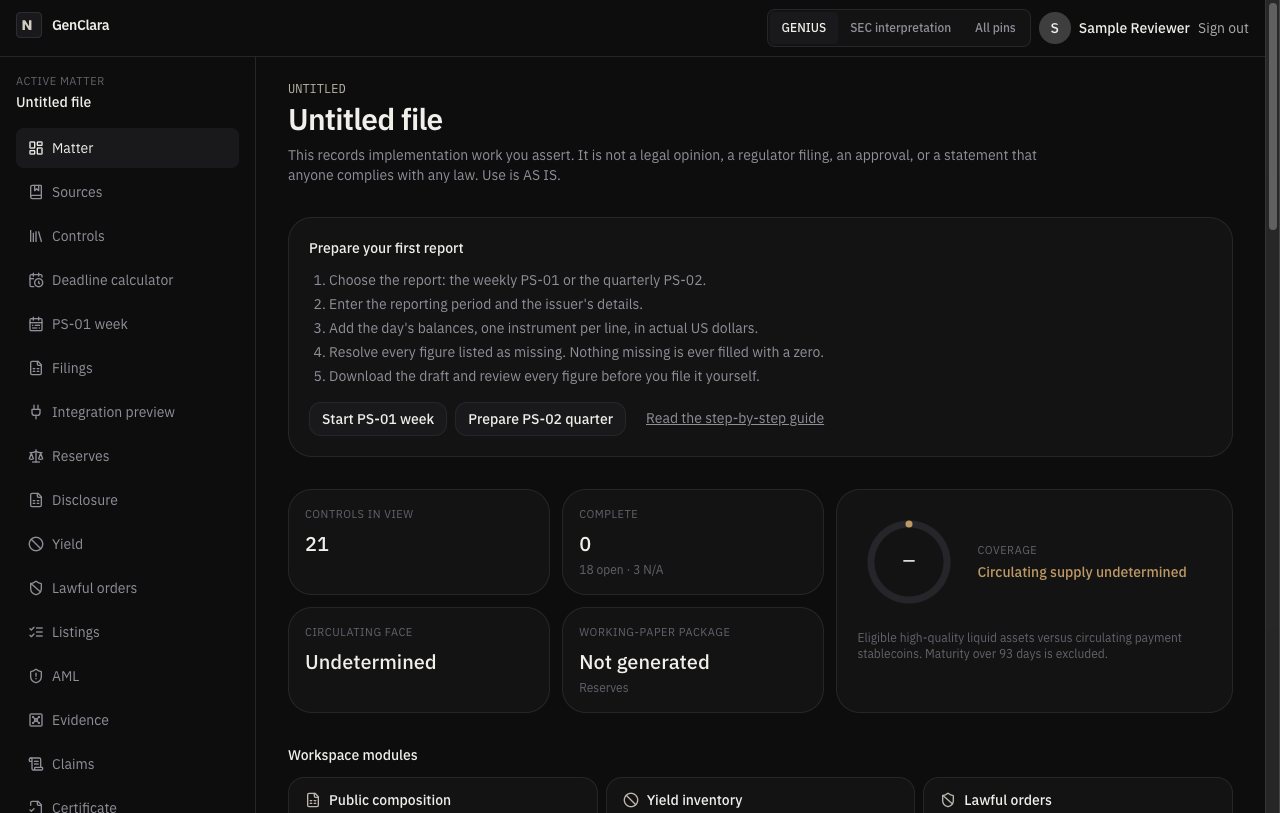Click the Matter grid icon in sidebar
The width and height of the screenshot is (1280, 813).
pos(36,148)
